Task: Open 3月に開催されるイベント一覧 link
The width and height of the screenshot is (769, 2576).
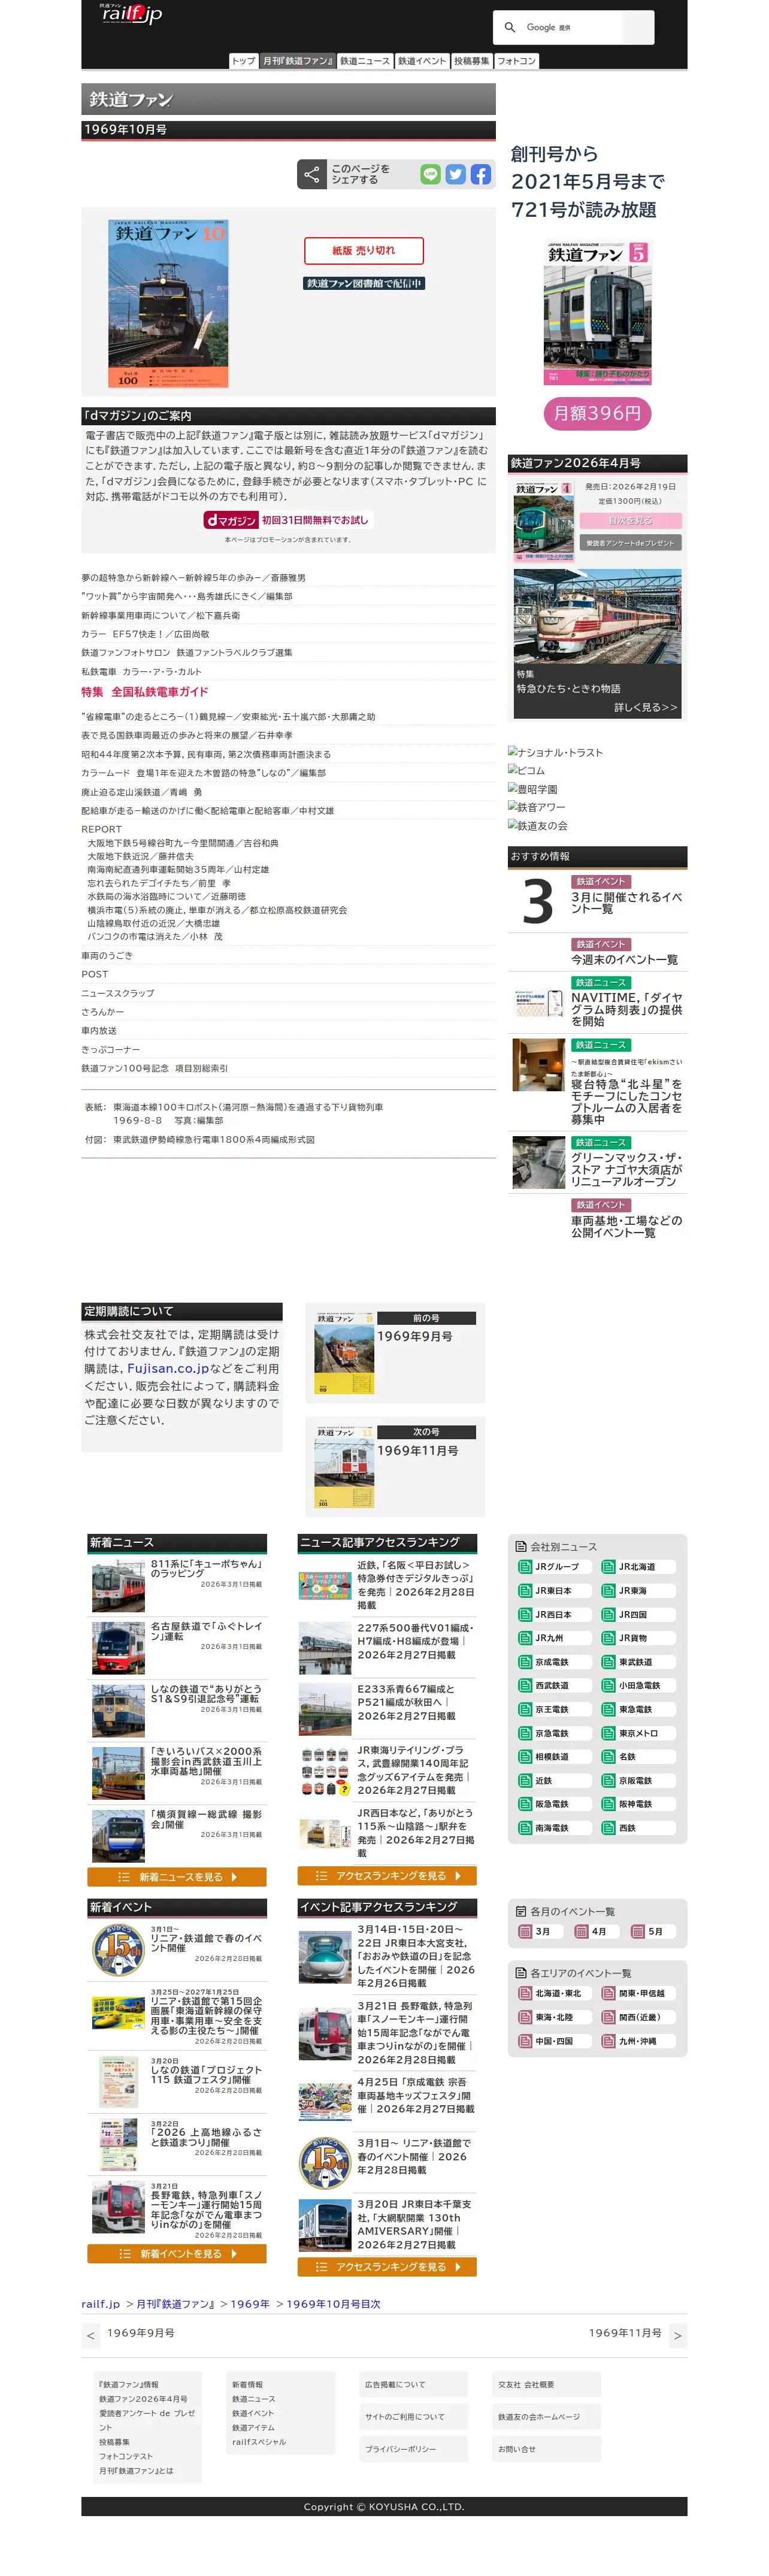Action: [627, 903]
